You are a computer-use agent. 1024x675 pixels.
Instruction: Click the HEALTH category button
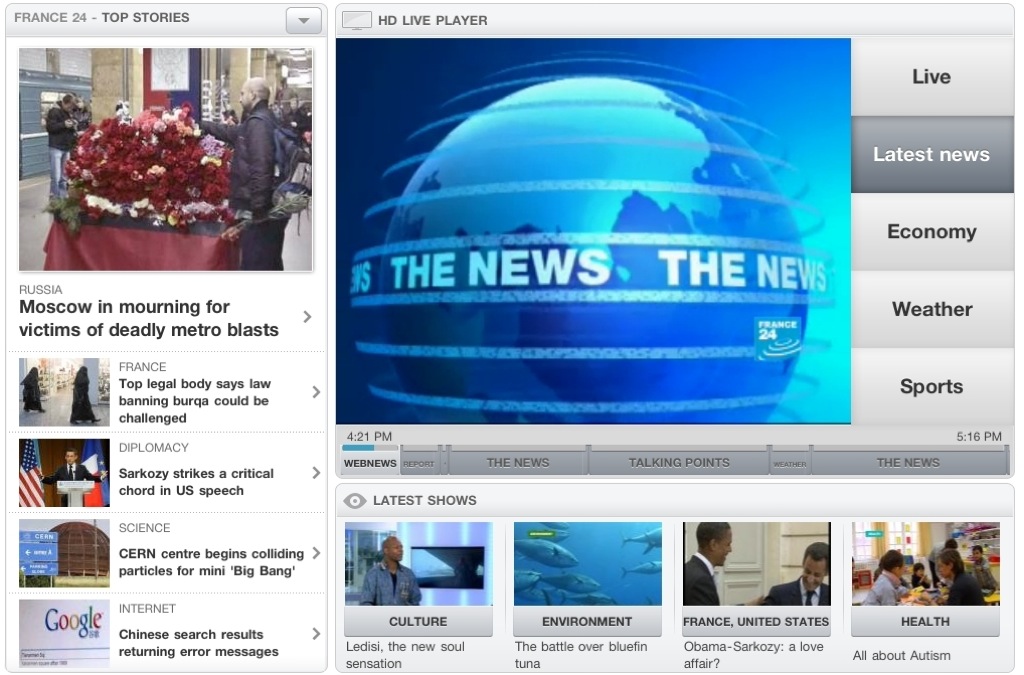[925, 621]
